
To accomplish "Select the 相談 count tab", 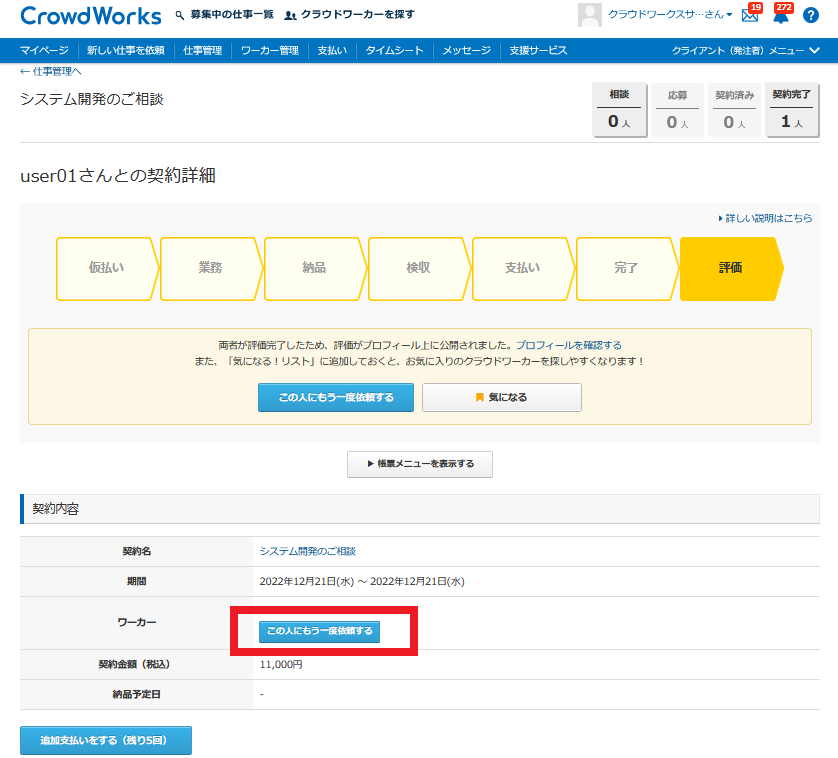I will 619,110.
